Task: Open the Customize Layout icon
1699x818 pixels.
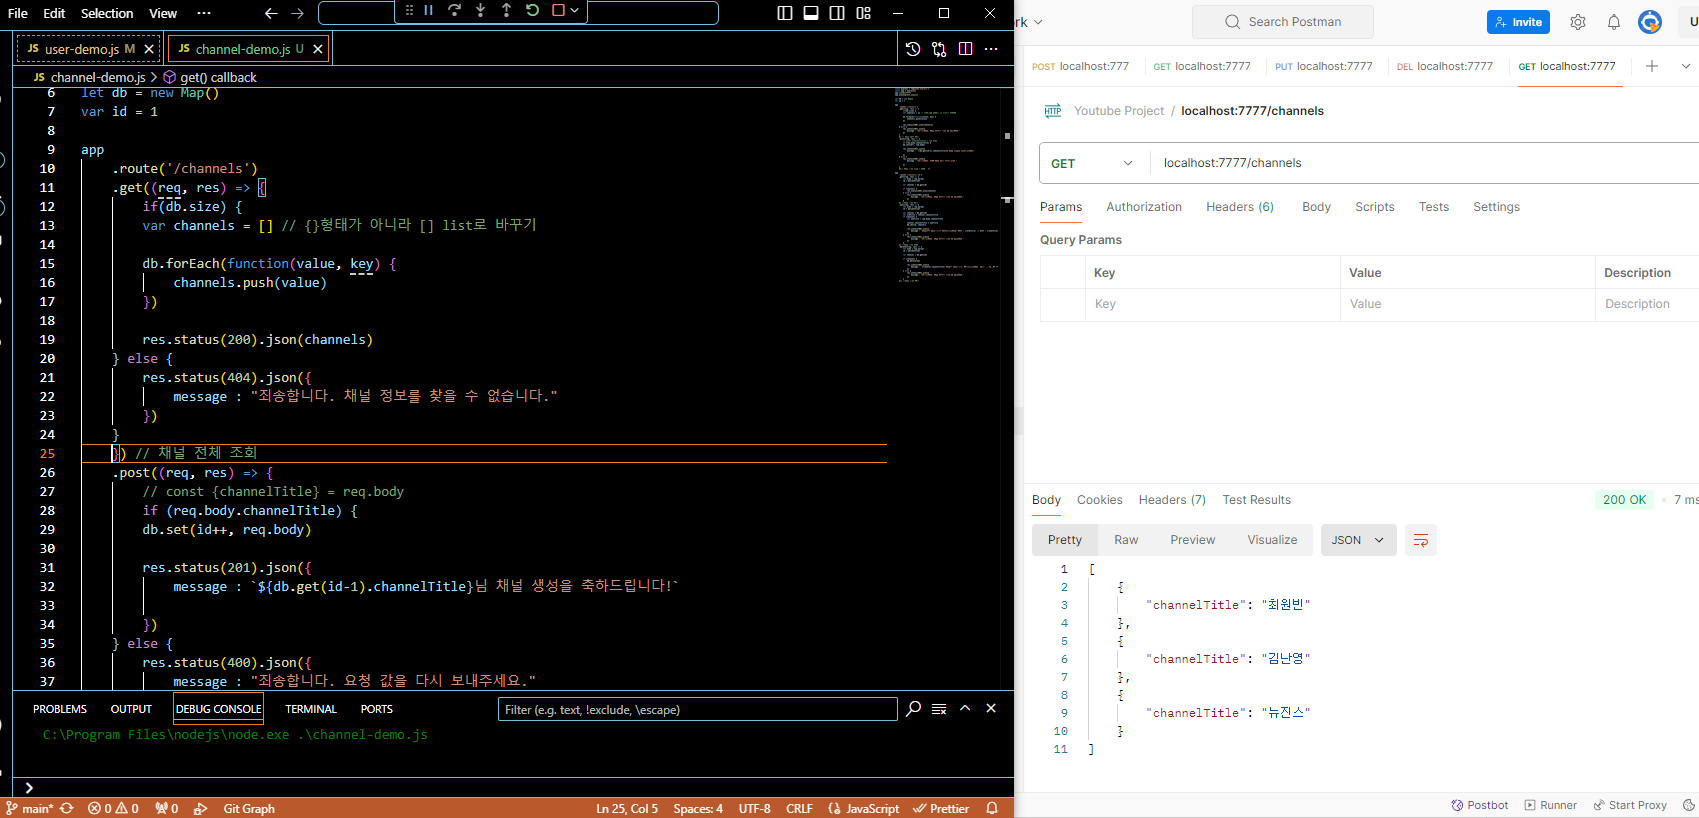Action: (864, 13)
